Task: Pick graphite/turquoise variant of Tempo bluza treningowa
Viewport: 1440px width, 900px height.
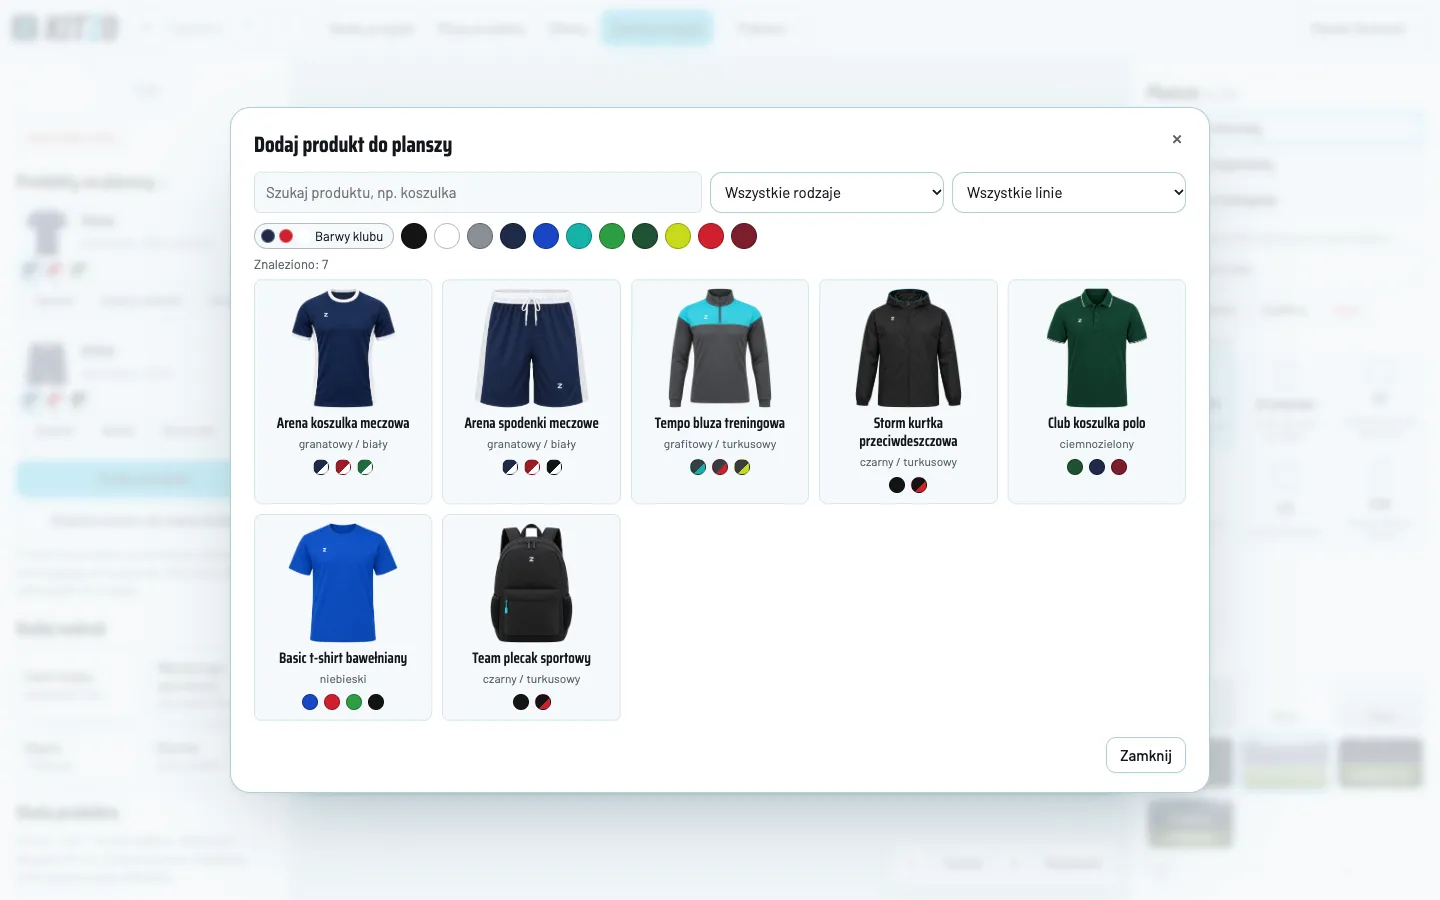Action: (698, 467)
